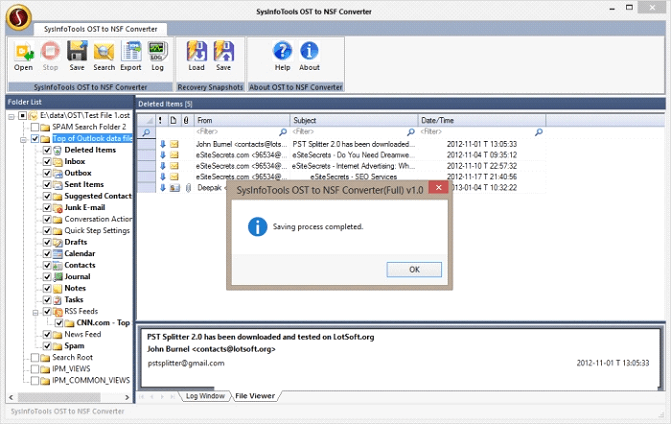Select the IPM_COMMON_VIEWS folder
The image size is (671, 424).
point(91,381)
